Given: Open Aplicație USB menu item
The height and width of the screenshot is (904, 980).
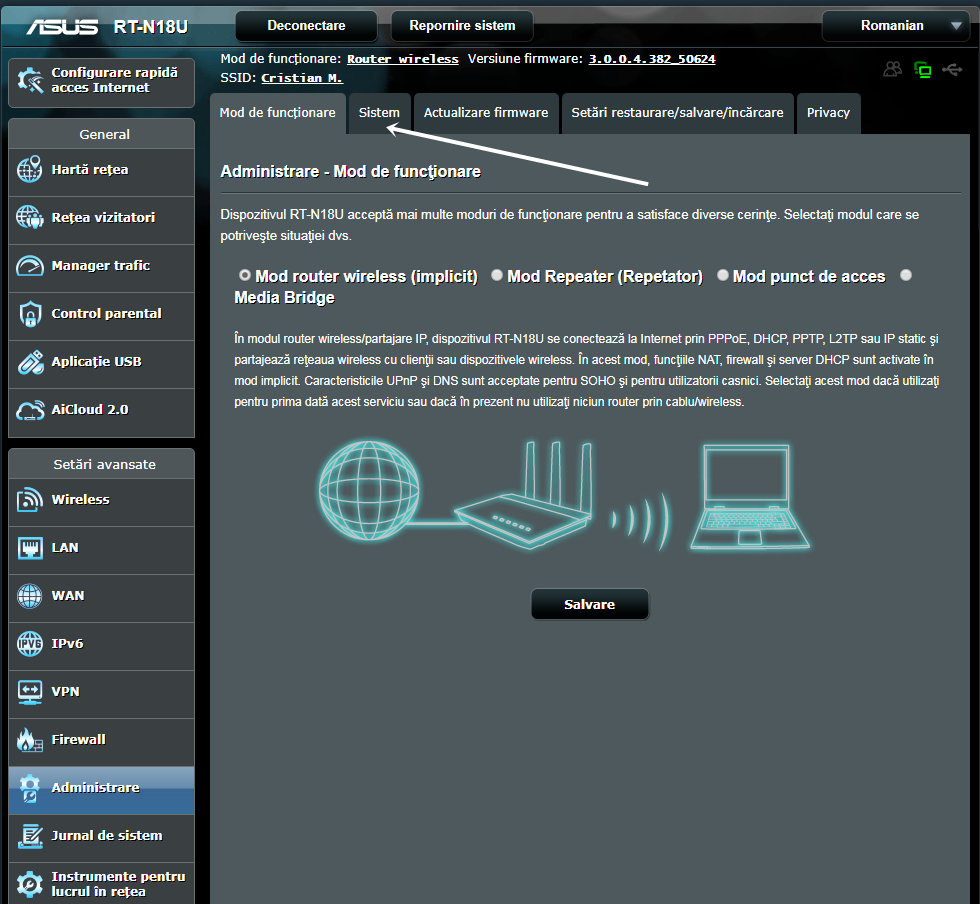Looking at the screenshot, I should coord(102,363).
